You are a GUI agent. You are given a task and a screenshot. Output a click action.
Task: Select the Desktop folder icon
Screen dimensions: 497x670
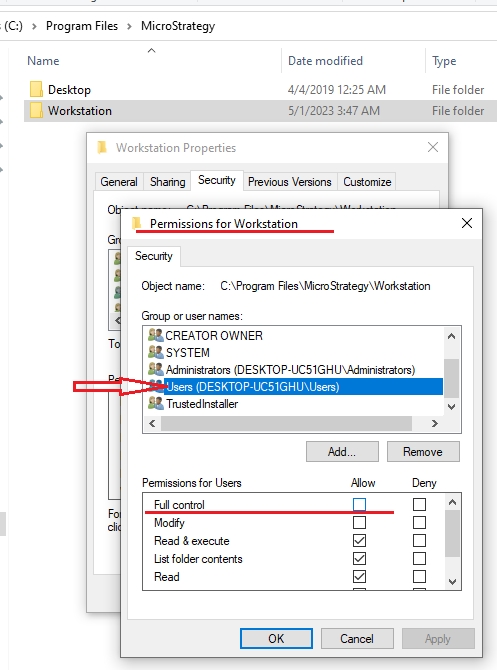click(x=36, y=90)
